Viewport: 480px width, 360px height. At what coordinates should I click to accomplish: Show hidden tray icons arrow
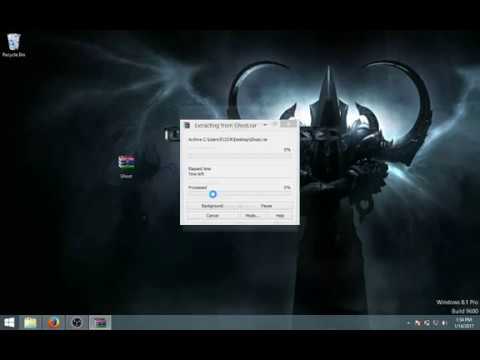[409, 323]
